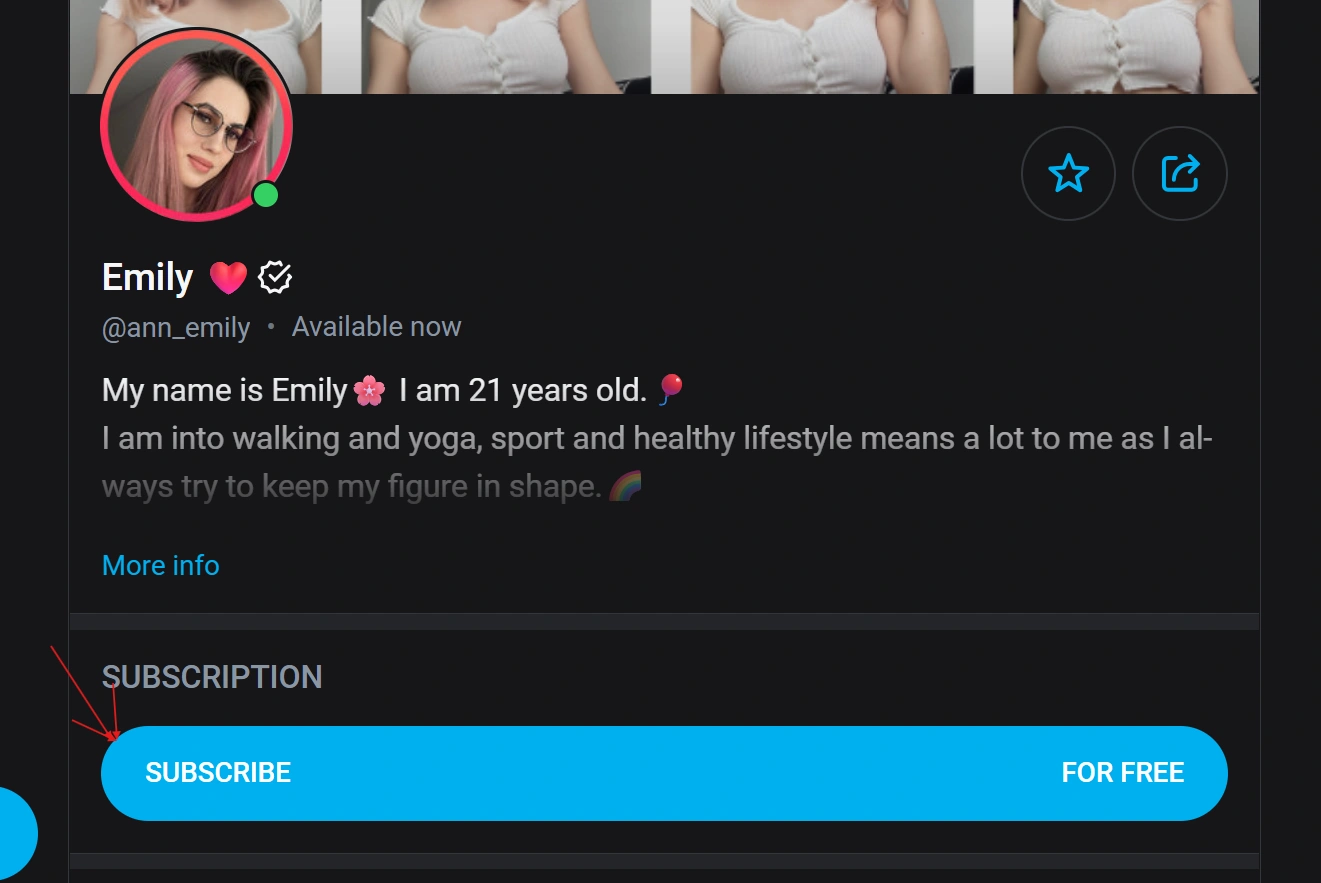Viewport: 1321px width, 883px height.
Task: Select the @ann_emily username handle
Action: pos(176,326)
